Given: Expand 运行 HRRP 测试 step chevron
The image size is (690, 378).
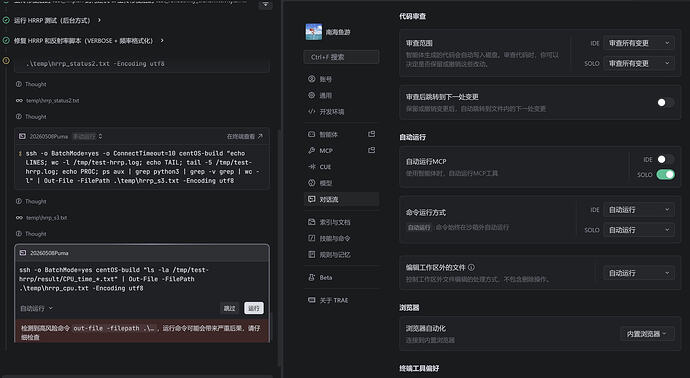Looking at the screenshot, I should tap(99, 20).
